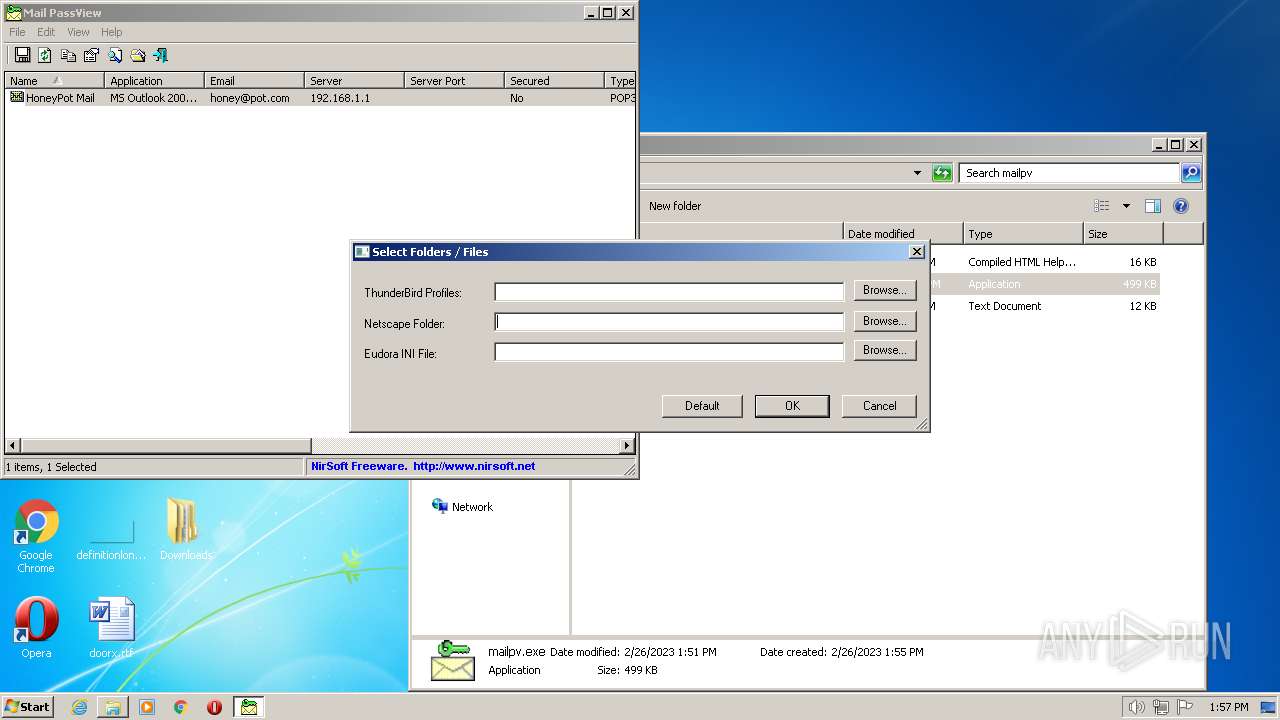The width and height of the screenshot is (1280, 720).
Task: Open the View menu in Mail PassView
Action: (78, 32)
